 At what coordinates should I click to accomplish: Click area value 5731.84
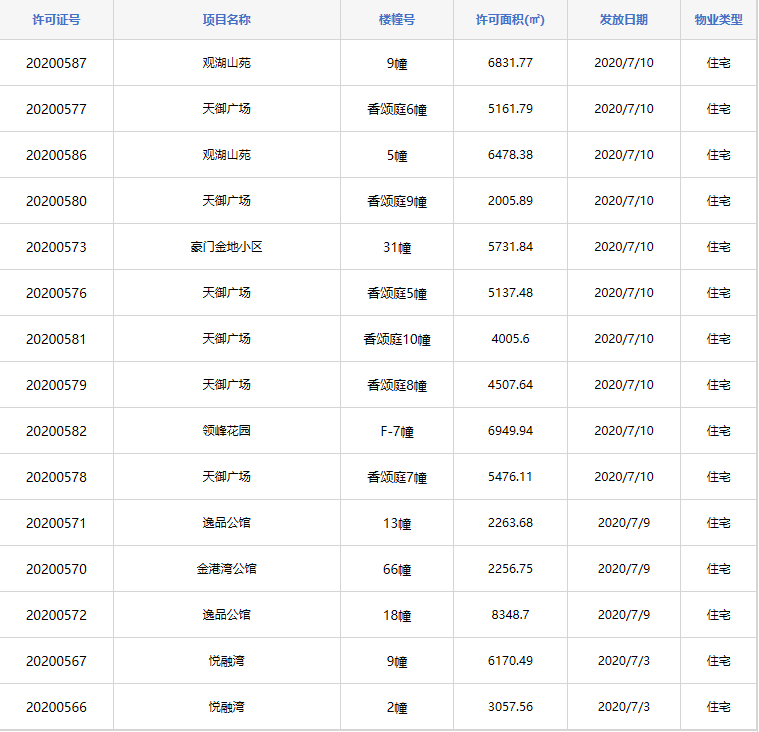[x=510, y=247]
